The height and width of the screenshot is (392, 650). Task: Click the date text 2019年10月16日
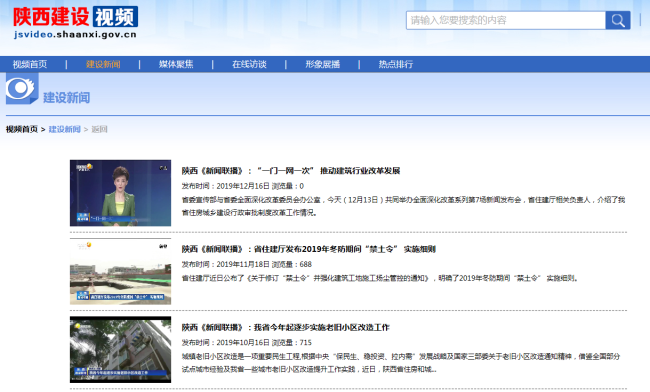243,343
